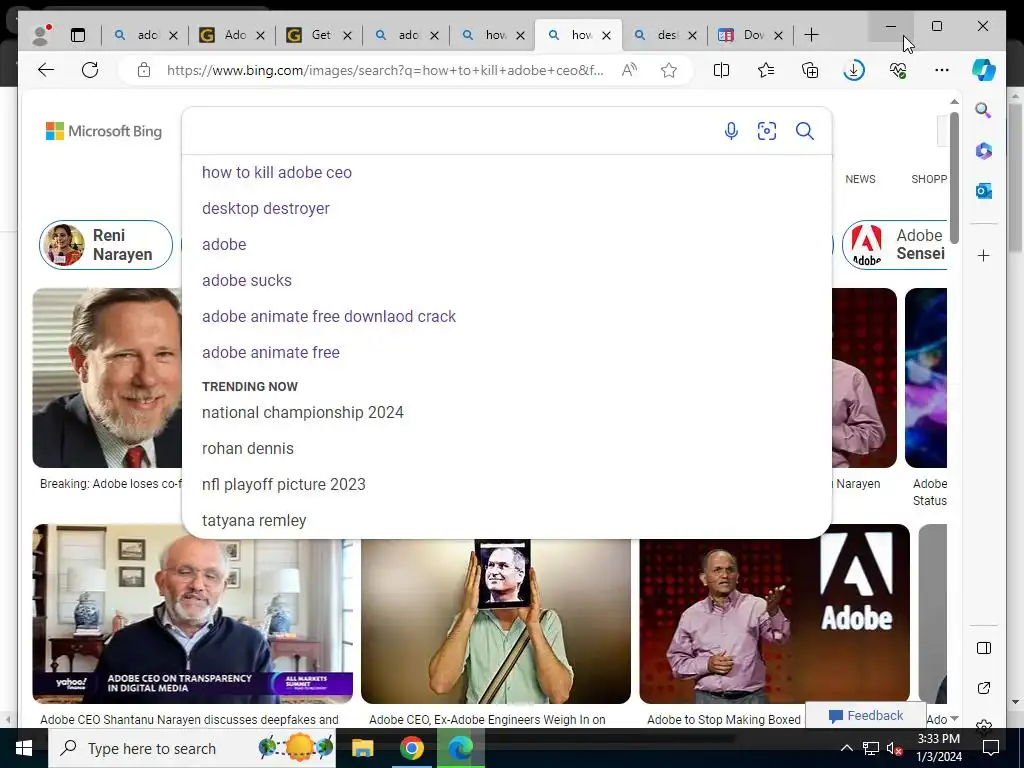
Task: Open Microsoft 365 sidebar icon
Action: point(984,151)
